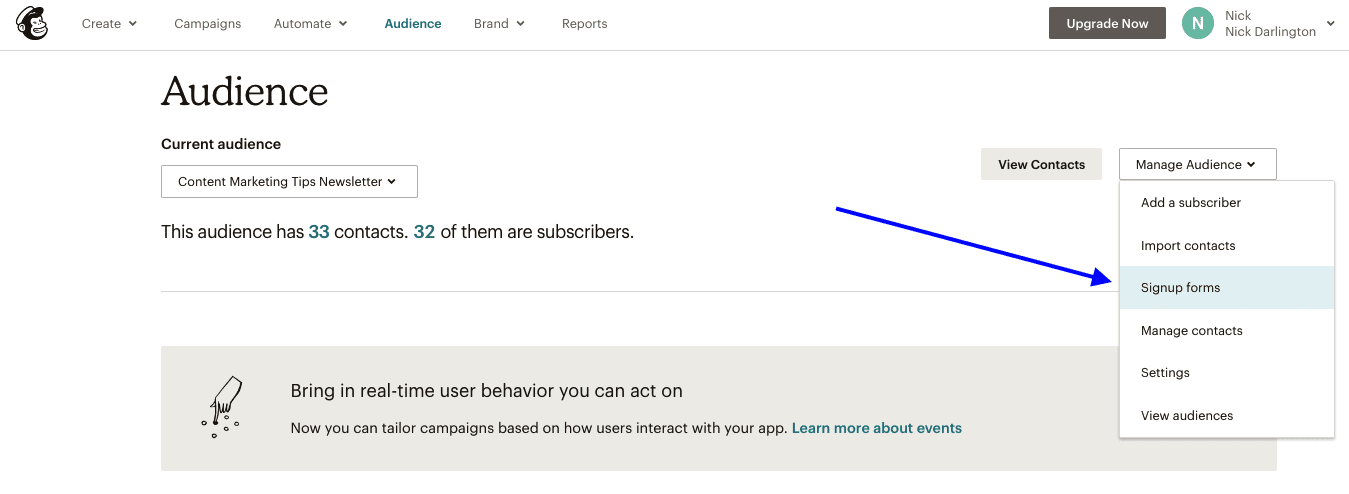
Task: Expand the Automate menu
Action: (x=311, y=23)
